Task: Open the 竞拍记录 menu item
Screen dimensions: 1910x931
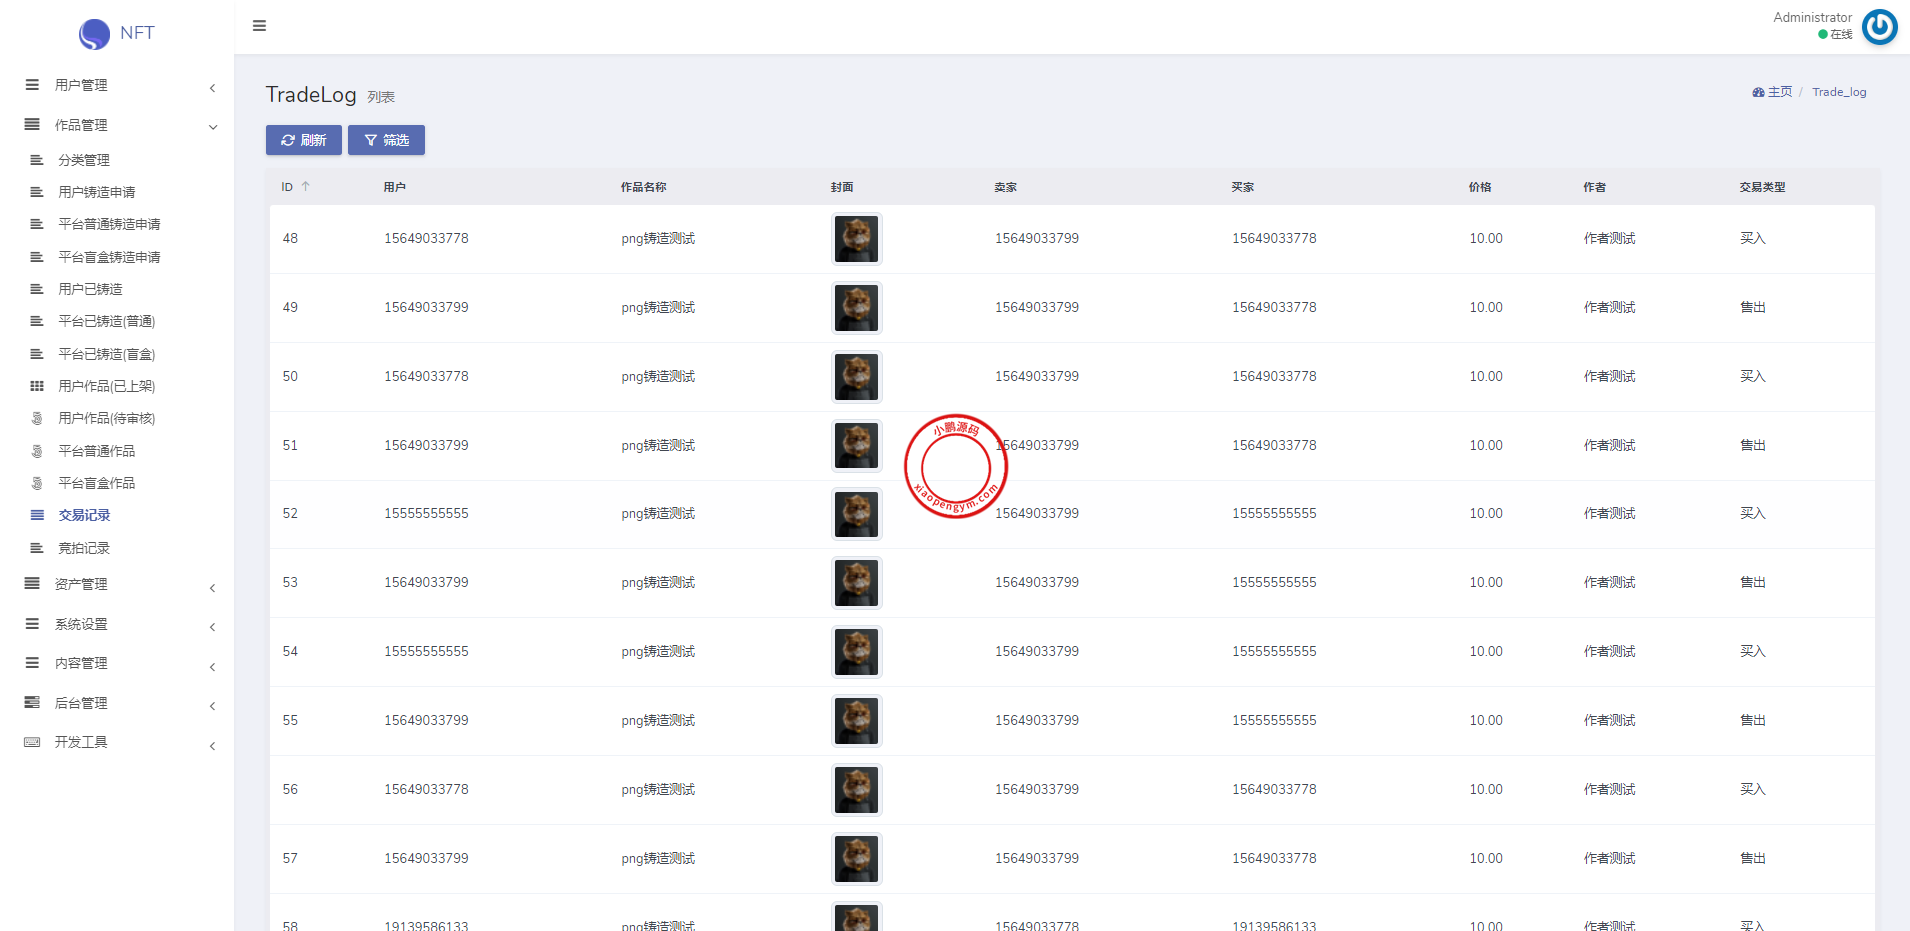Action: pyautogui.click(x=84, y=548)
